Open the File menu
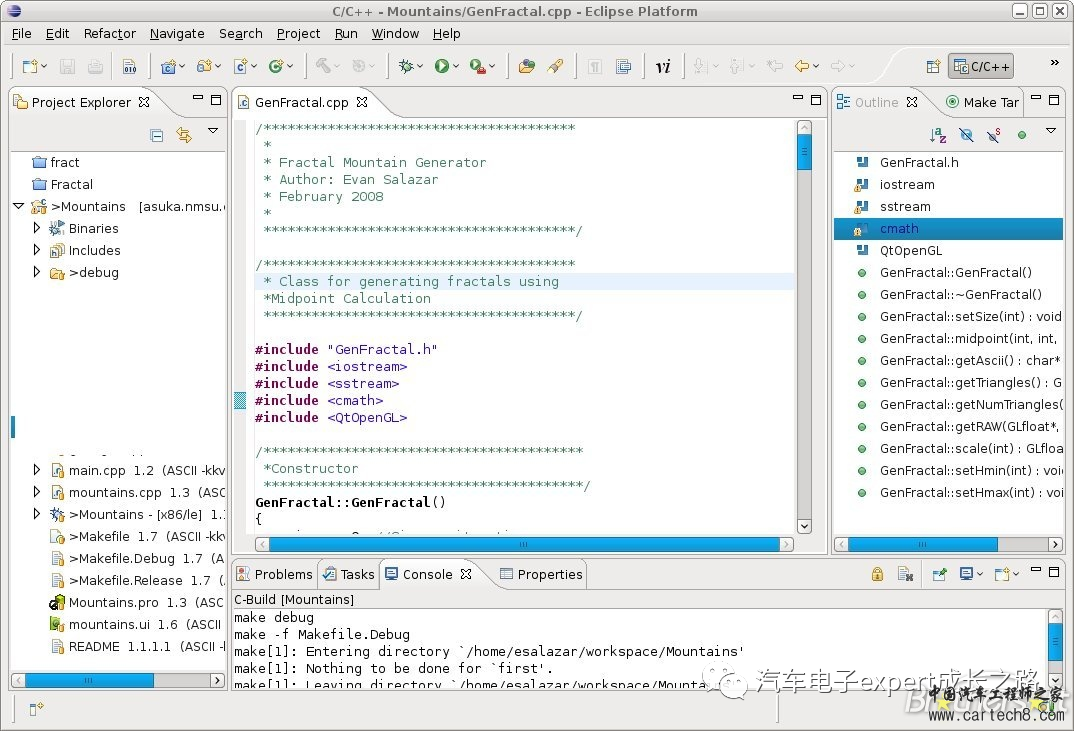 [21, 34]
